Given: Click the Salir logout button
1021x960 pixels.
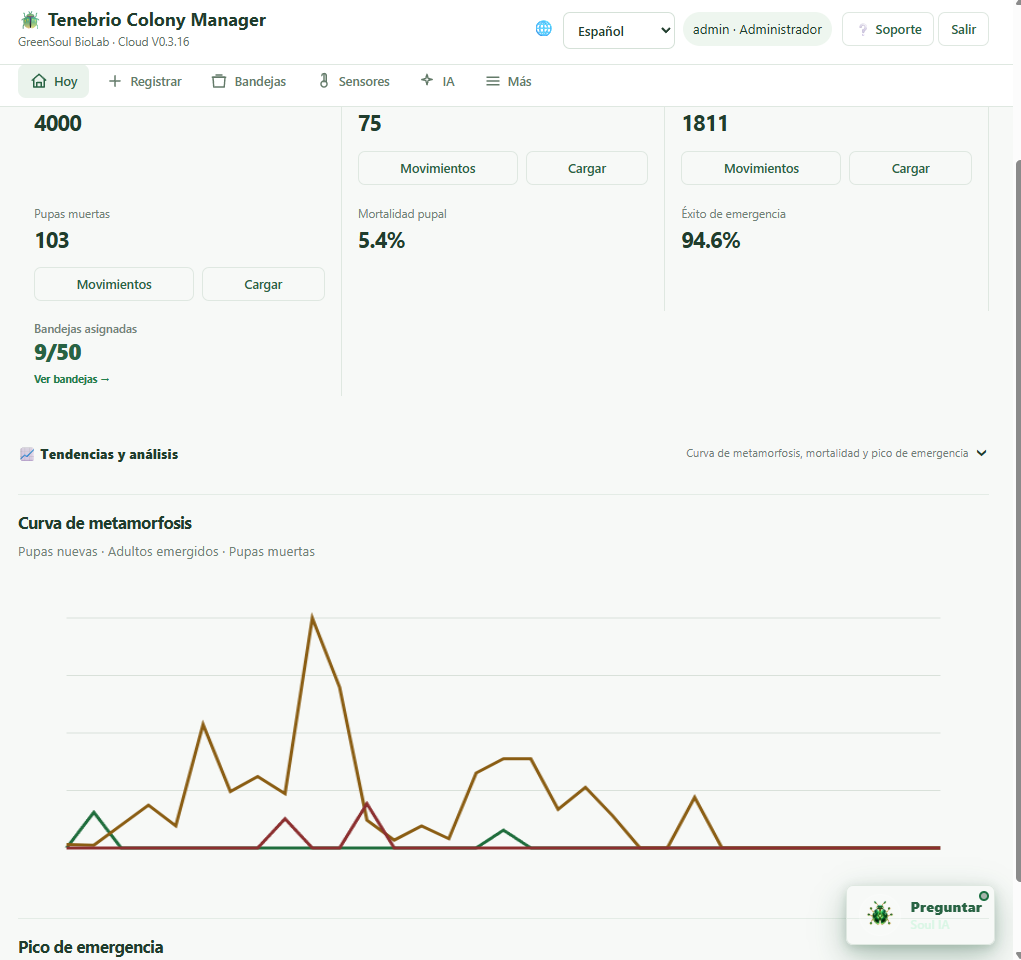Looking at the screenshot, I should (x=963, y=29).
